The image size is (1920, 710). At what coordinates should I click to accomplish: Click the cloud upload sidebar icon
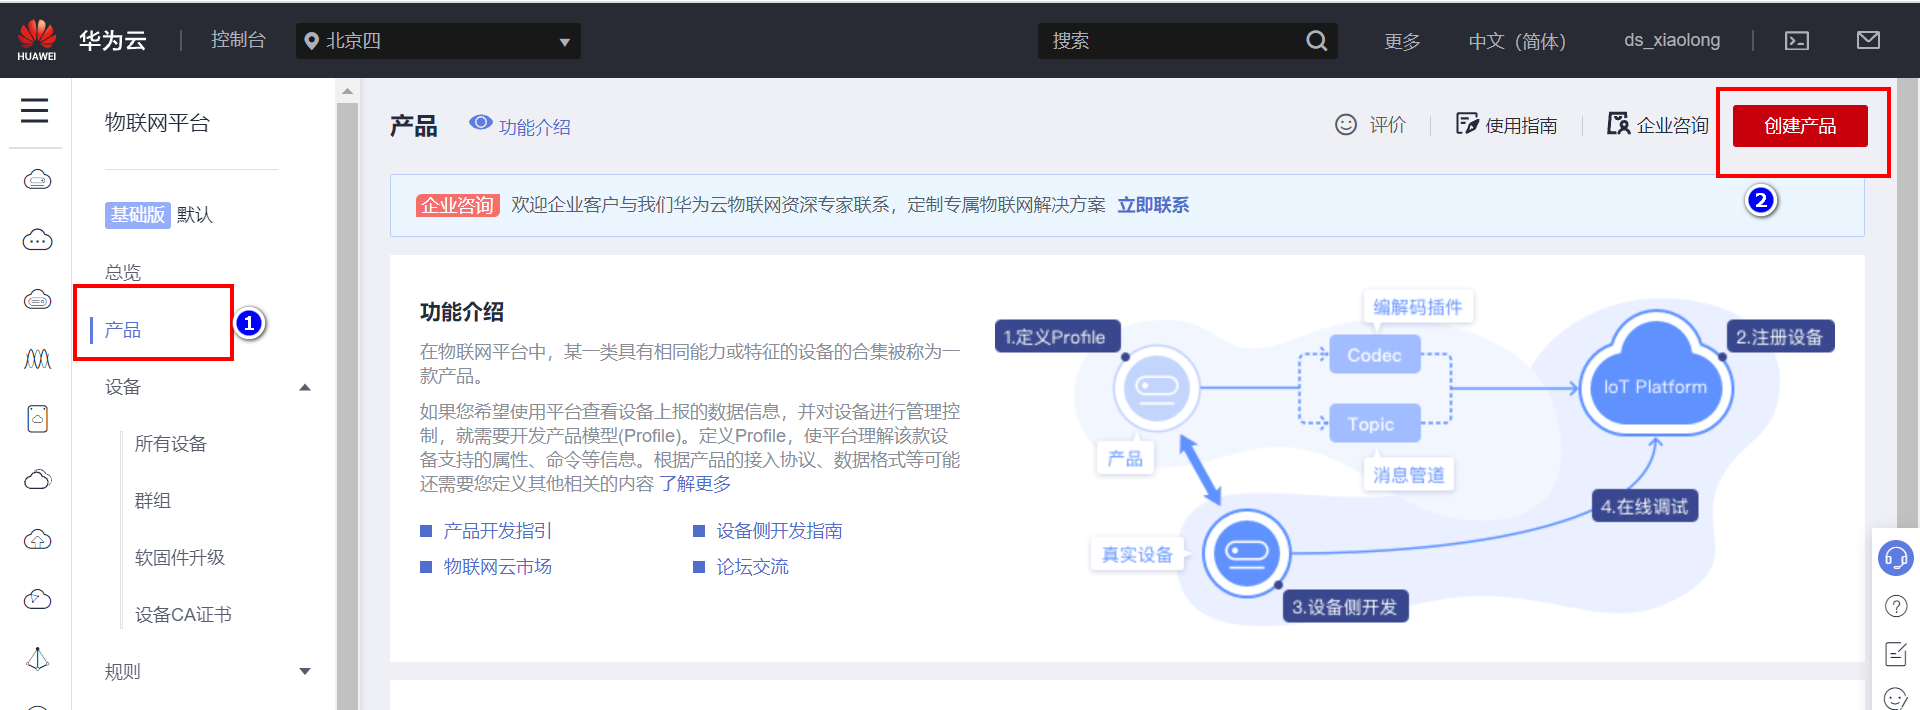click(x=37, y=539)
